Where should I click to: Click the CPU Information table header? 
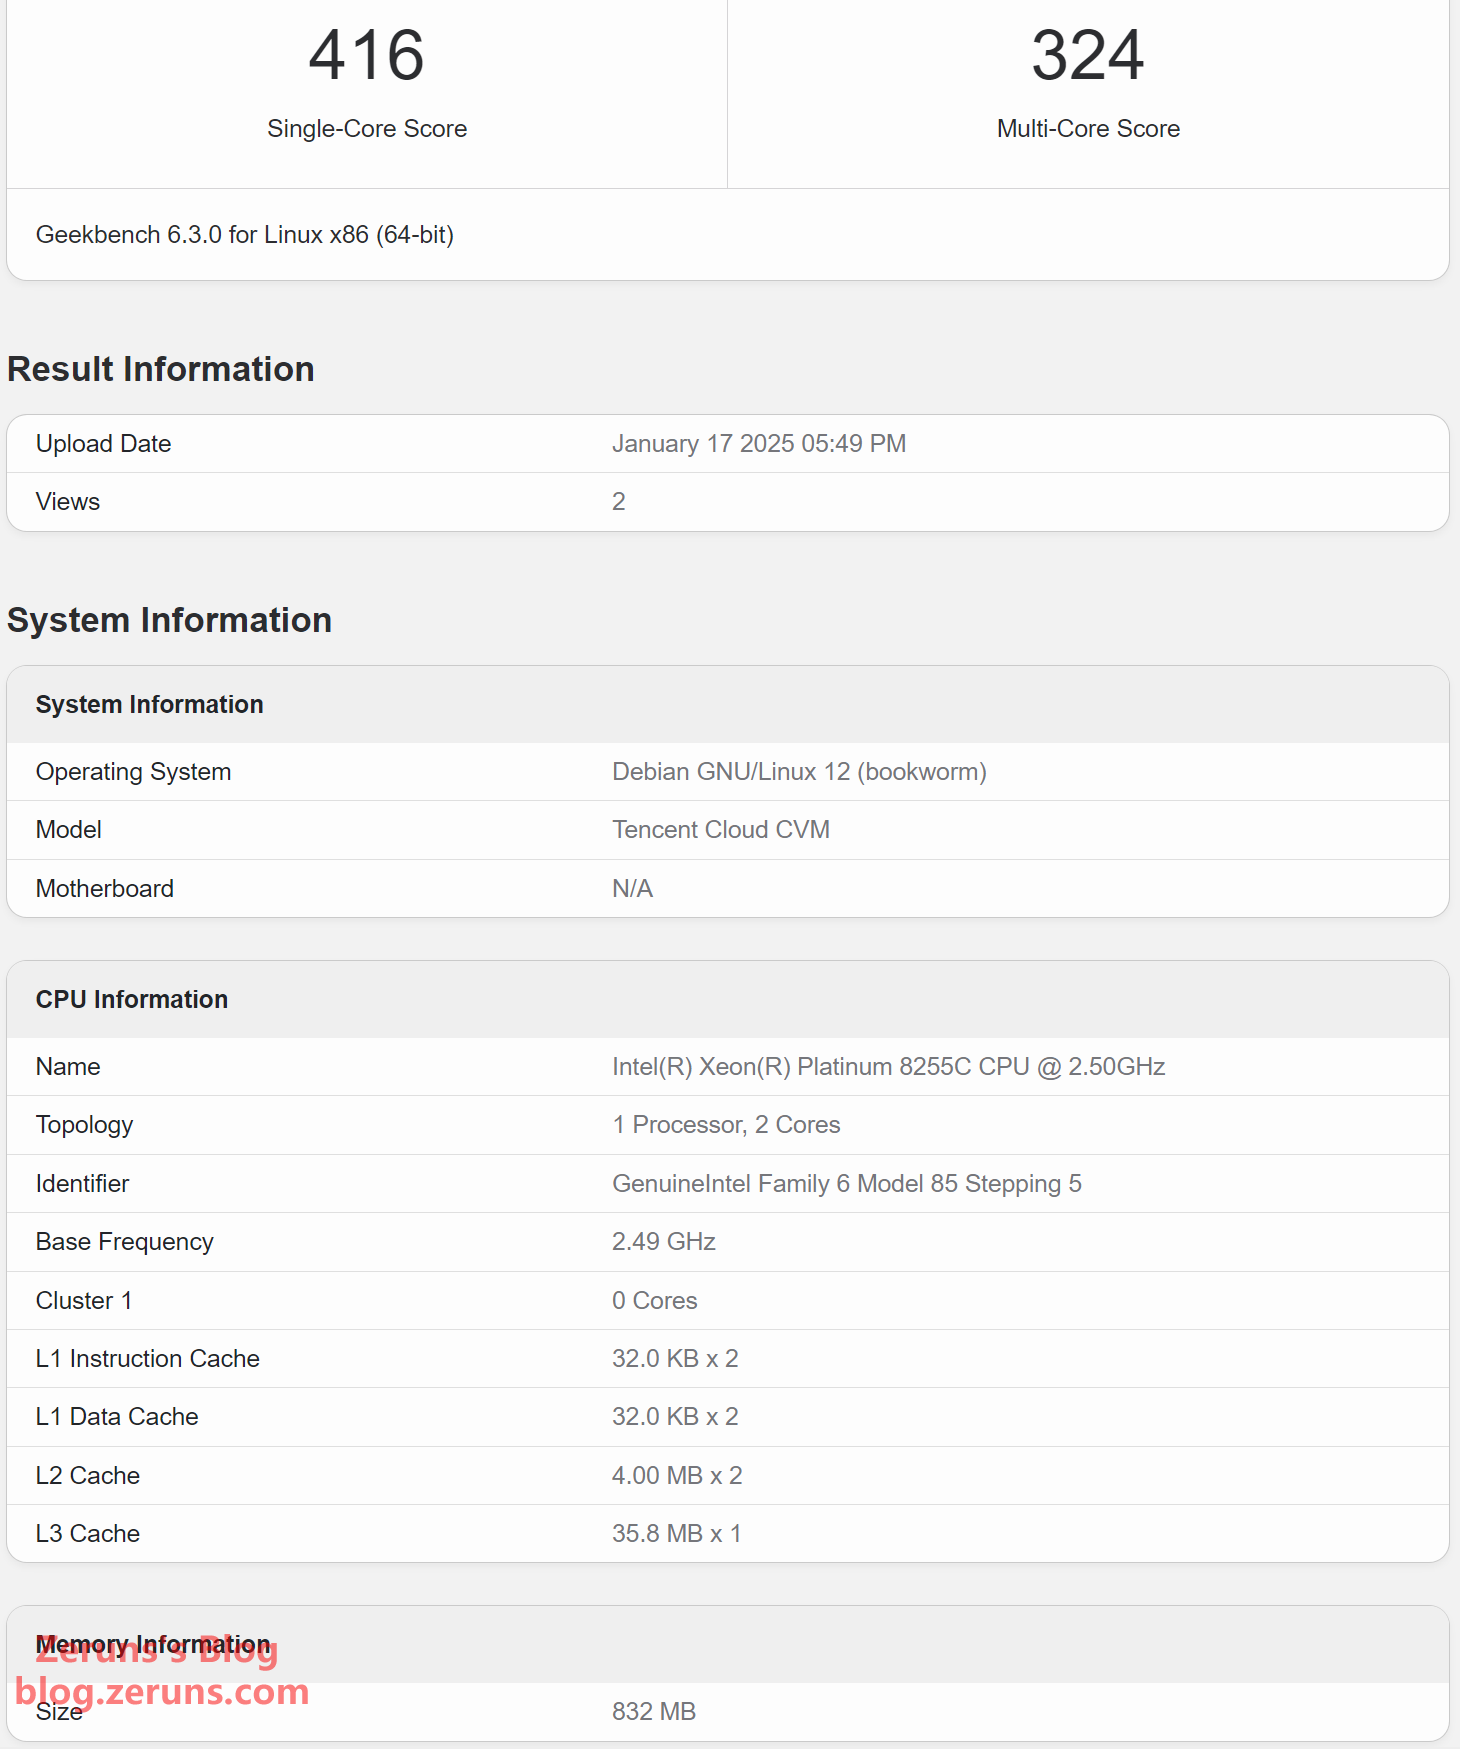132,1000
